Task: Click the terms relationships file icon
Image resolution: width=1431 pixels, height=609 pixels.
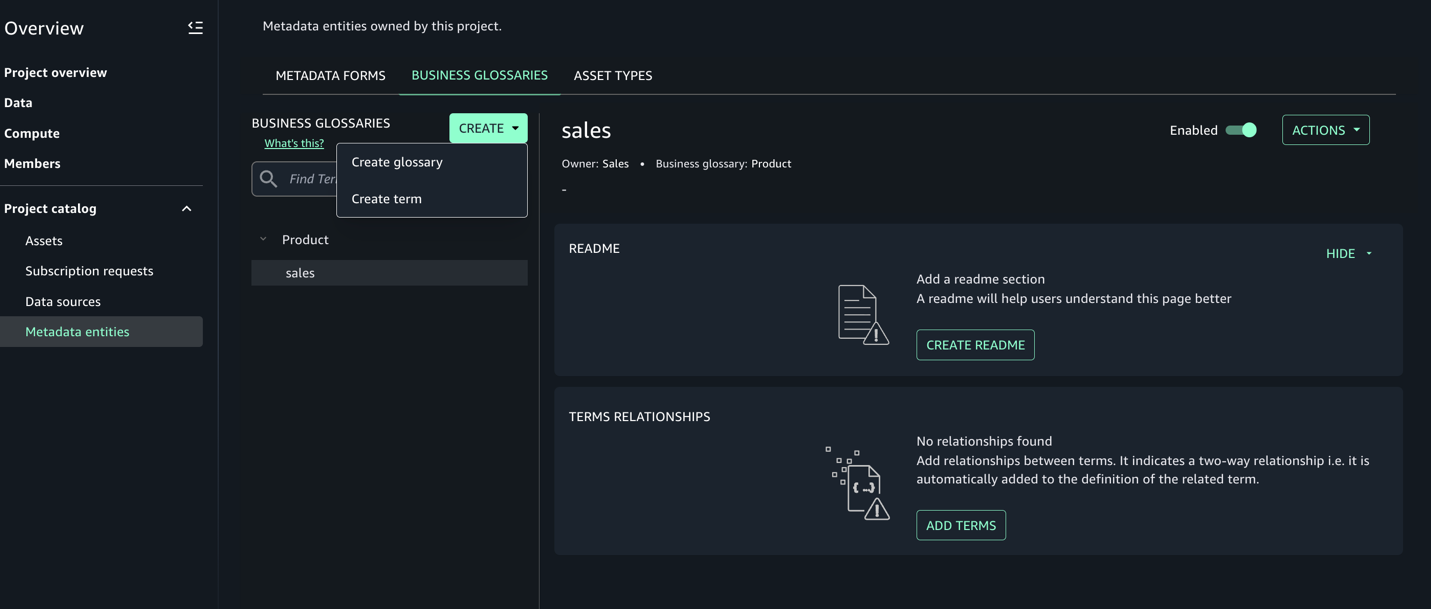Action: [858, 484]
